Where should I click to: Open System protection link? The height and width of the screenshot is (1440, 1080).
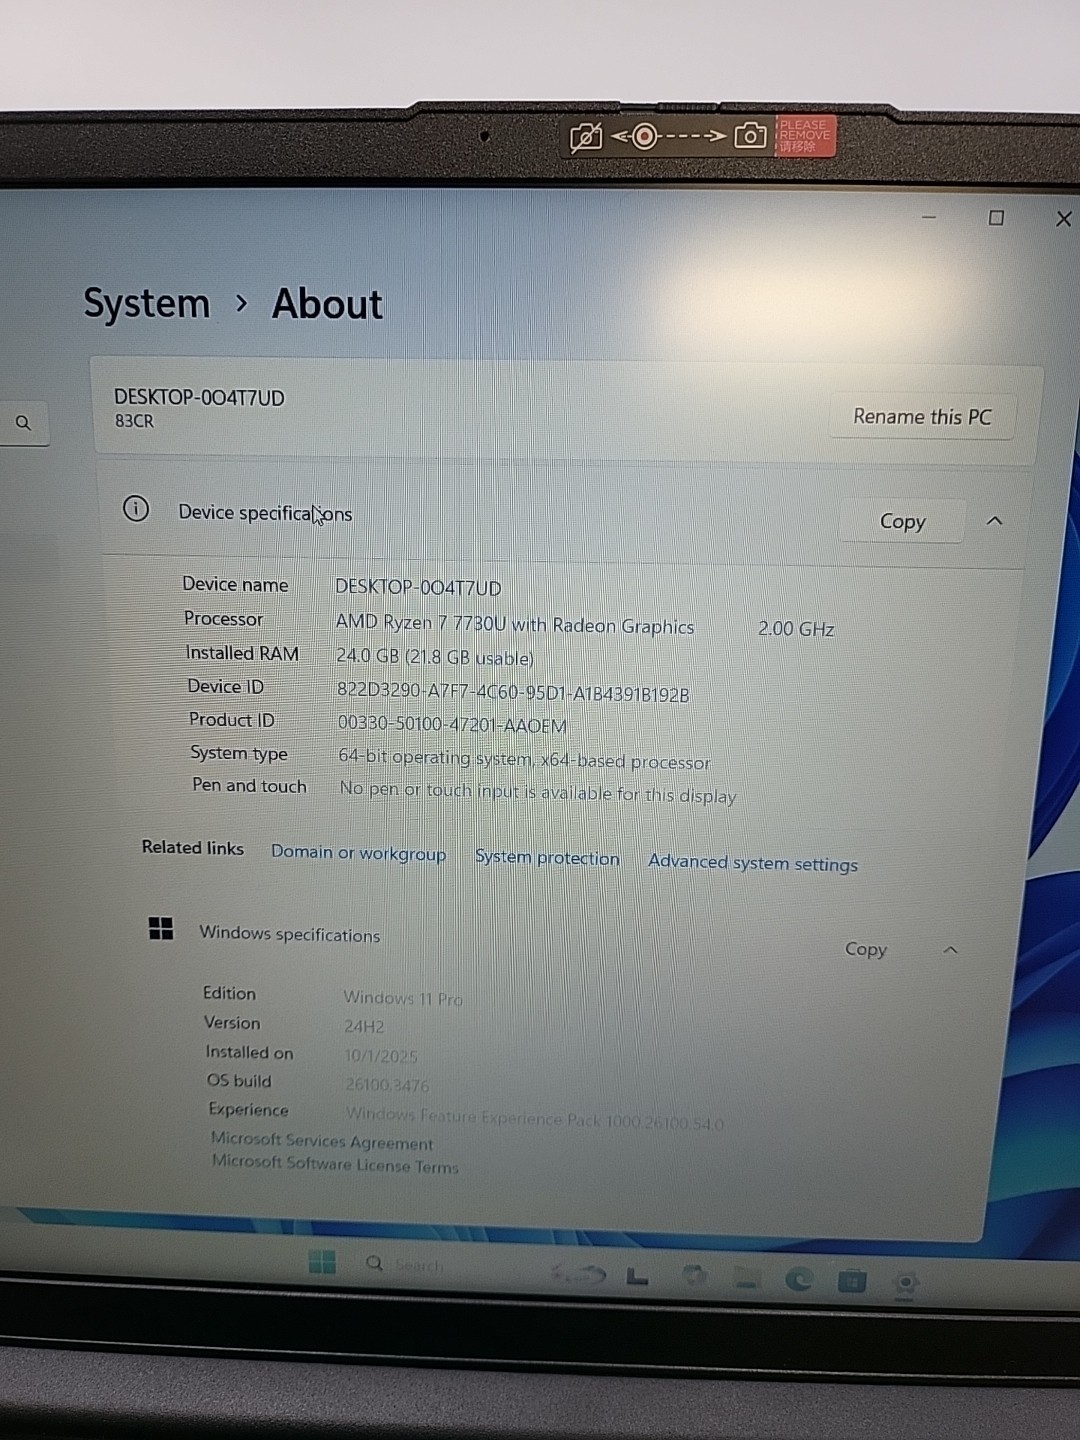[x=547, y=858]
